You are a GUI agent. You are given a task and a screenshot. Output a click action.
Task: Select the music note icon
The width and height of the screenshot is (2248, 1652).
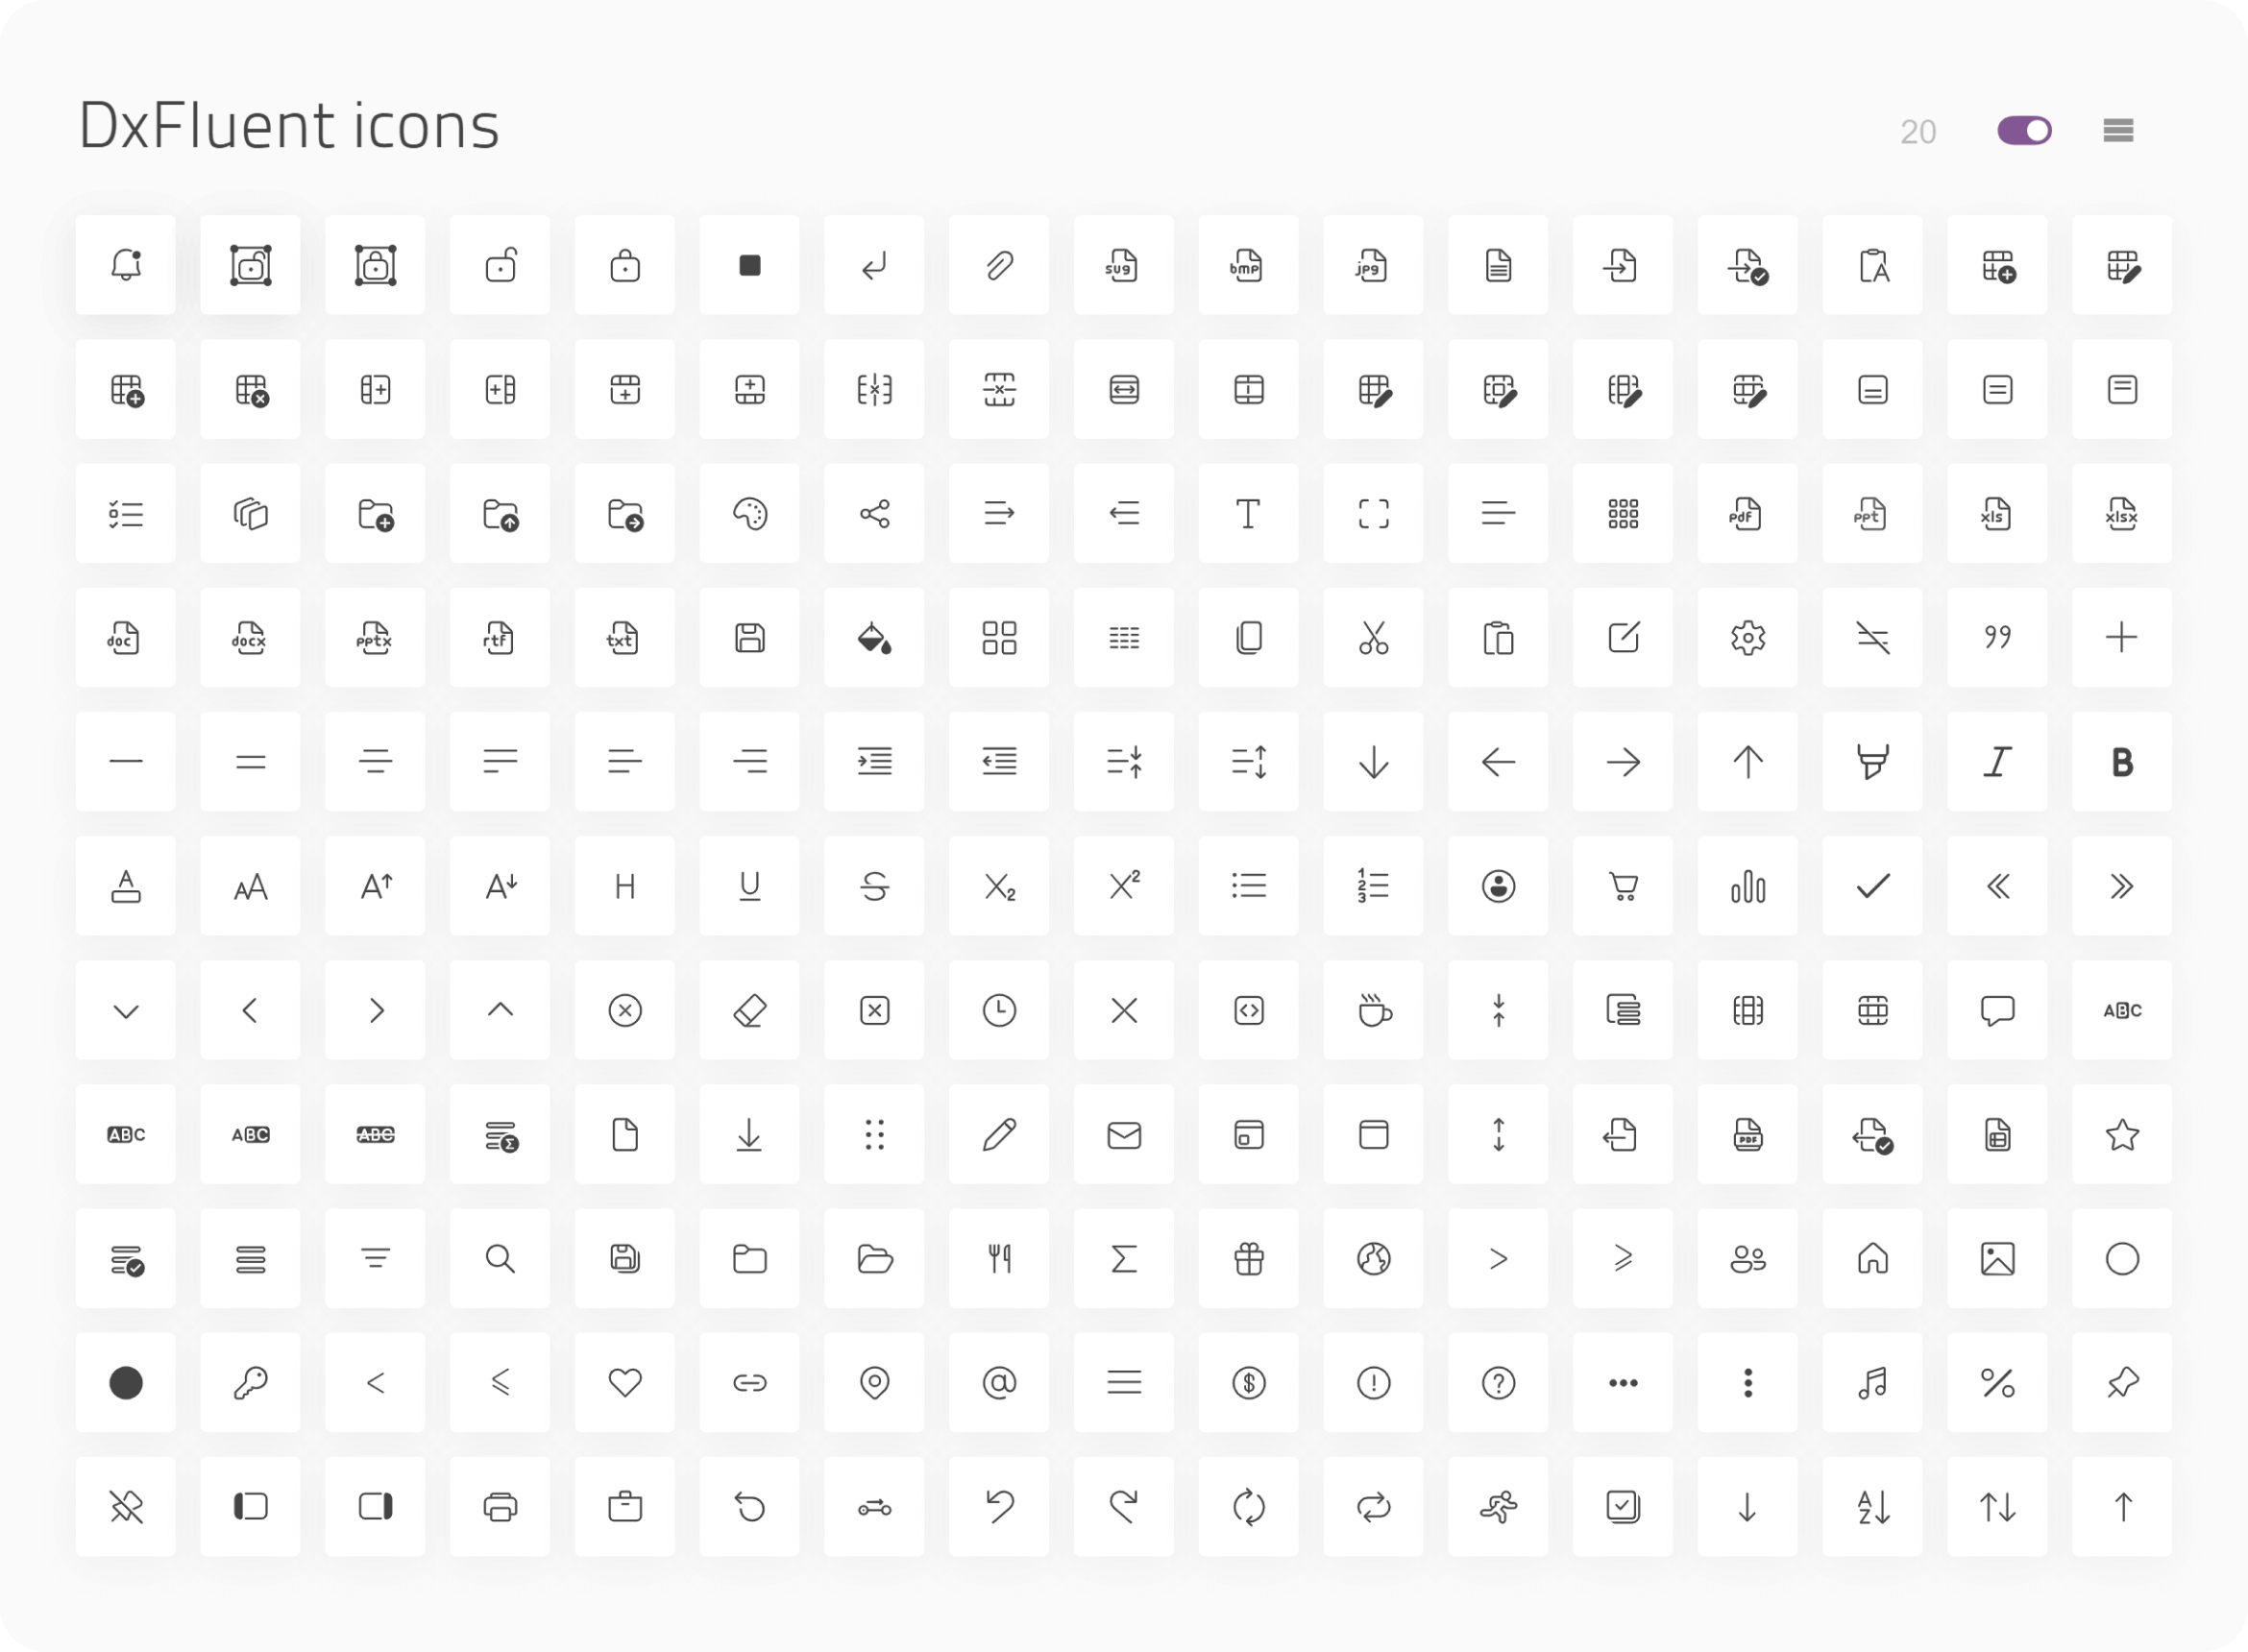tap(1872, 1383)
